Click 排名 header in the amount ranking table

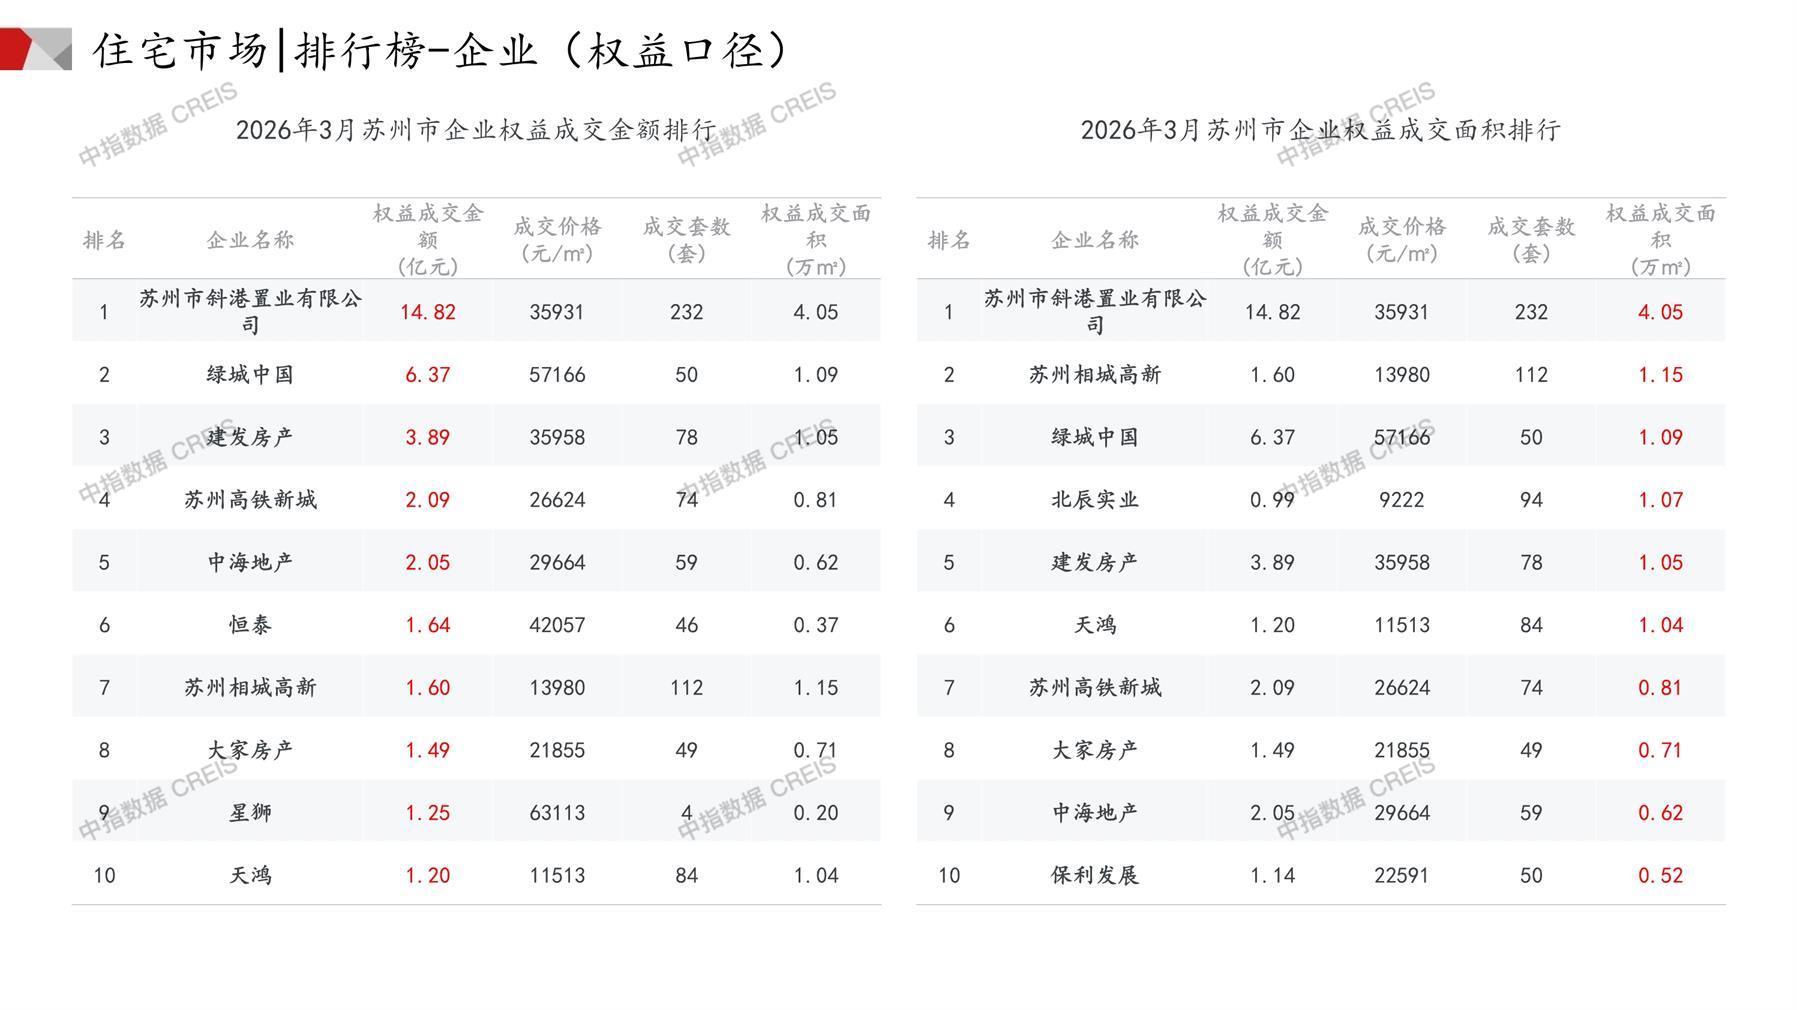coord(104,240)
